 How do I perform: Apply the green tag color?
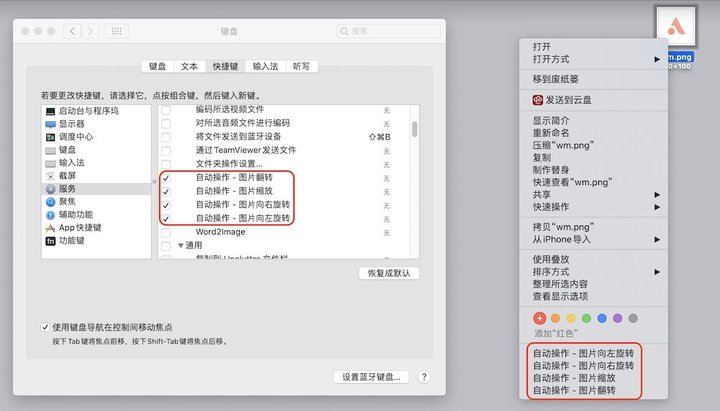click(x=586, y=318)
